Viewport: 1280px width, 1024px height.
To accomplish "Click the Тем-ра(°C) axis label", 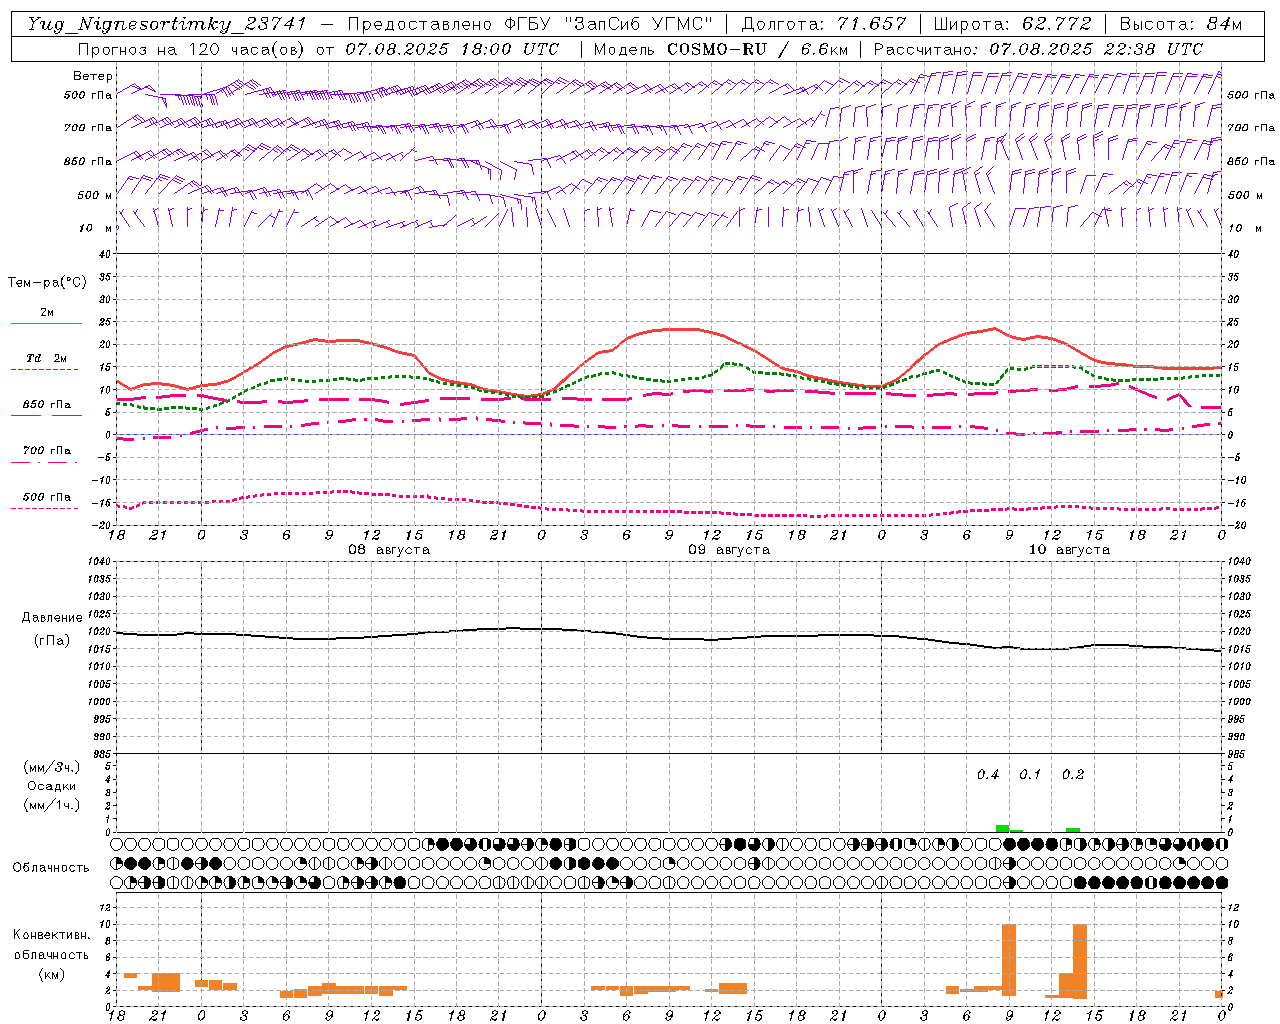I will click(47, 283).
